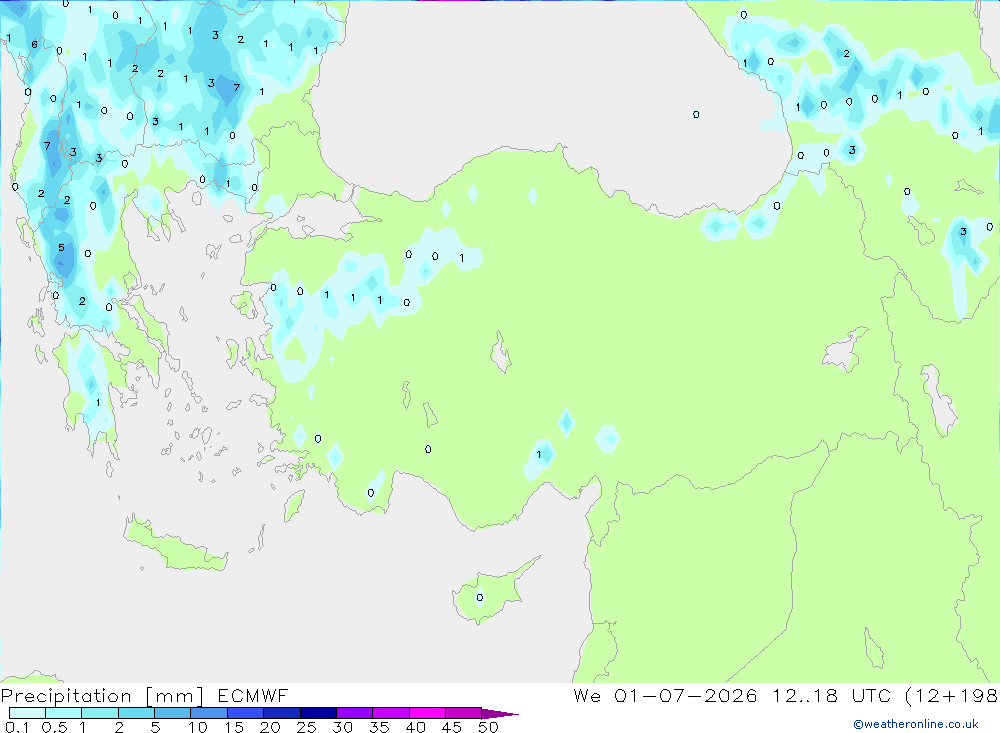1000x733 pixels.
Task: Click the '6' precipitation value at top-left
Action: pyautogui.click(x=34, y=44)
